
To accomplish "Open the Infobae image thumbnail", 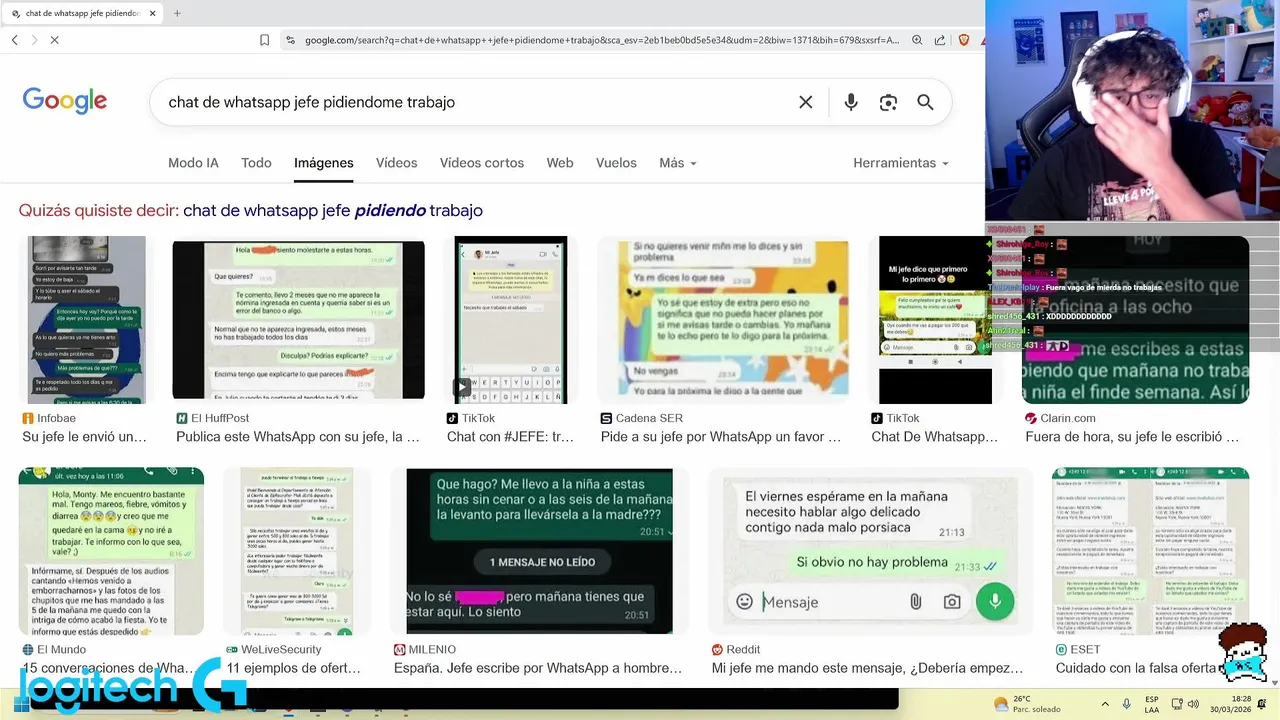I will [x=86, y=320].
